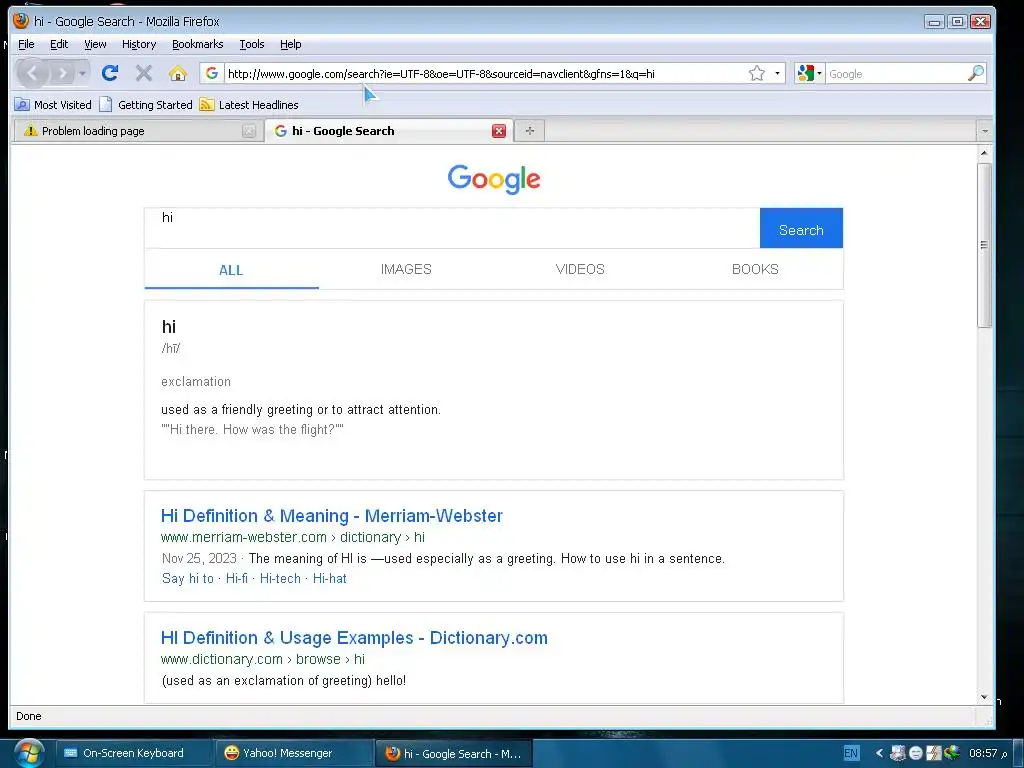Switch to VIDEOS results

pyautogui.click(x=580, y=269)
